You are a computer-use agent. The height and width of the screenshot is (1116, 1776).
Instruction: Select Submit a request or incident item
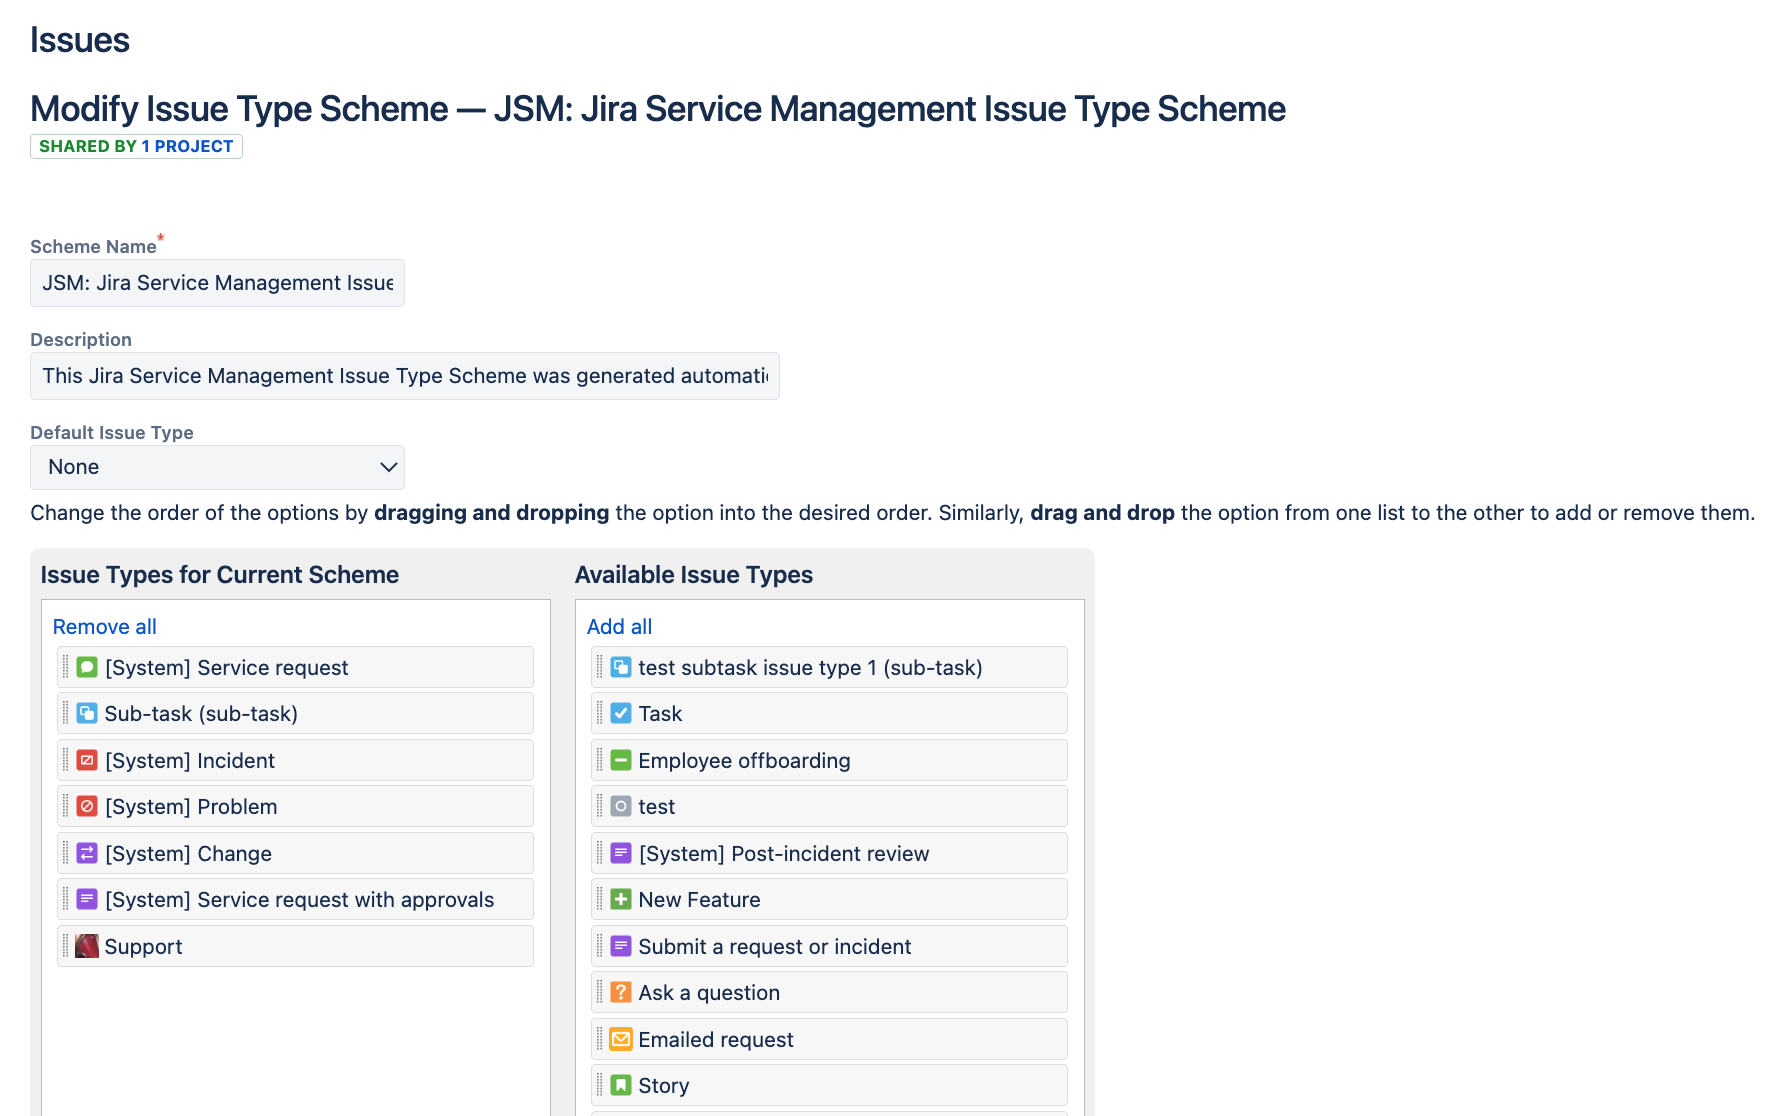click(829, 946)
